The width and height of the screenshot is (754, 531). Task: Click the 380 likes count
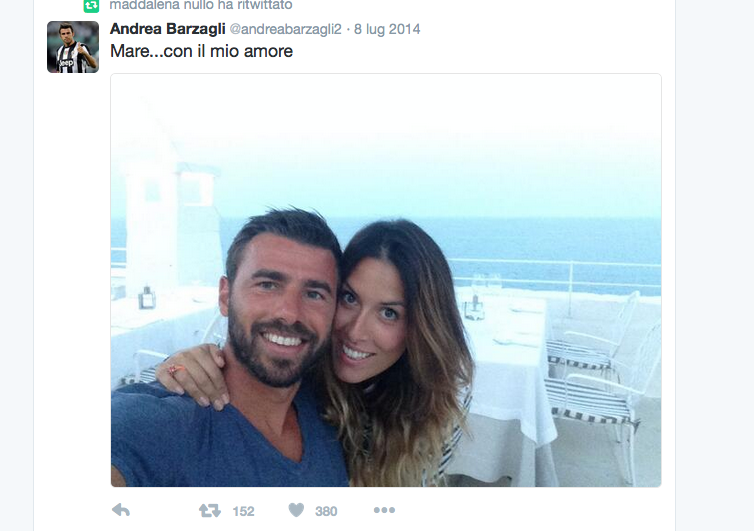(x=326, y=511)
